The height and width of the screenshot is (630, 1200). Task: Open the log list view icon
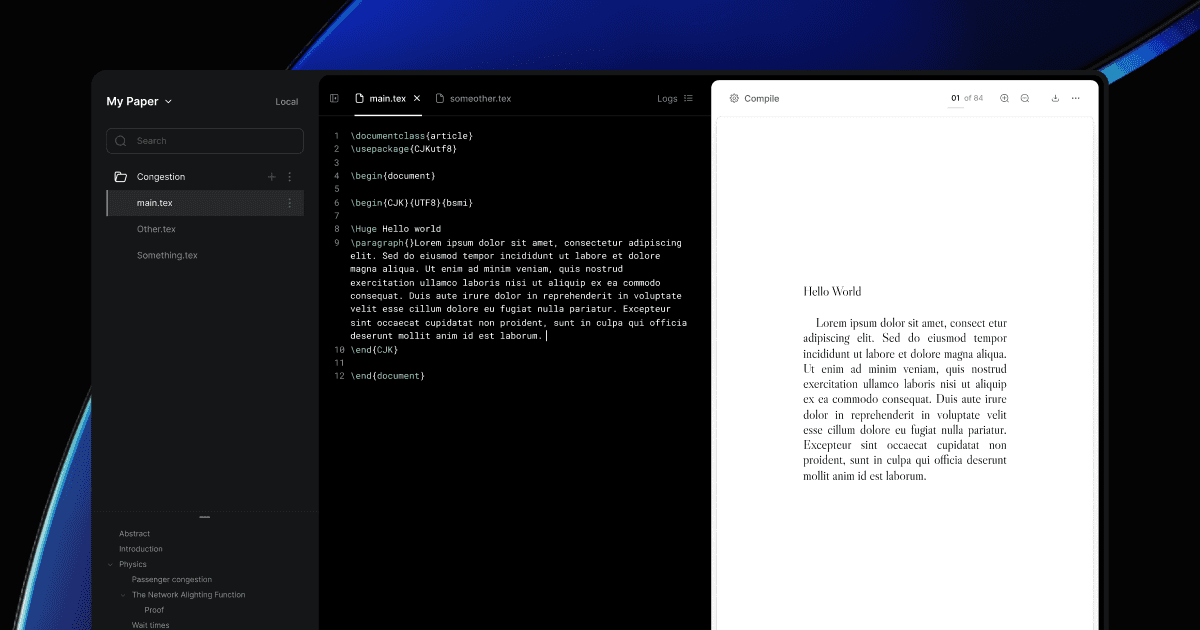tap(688, 98)
